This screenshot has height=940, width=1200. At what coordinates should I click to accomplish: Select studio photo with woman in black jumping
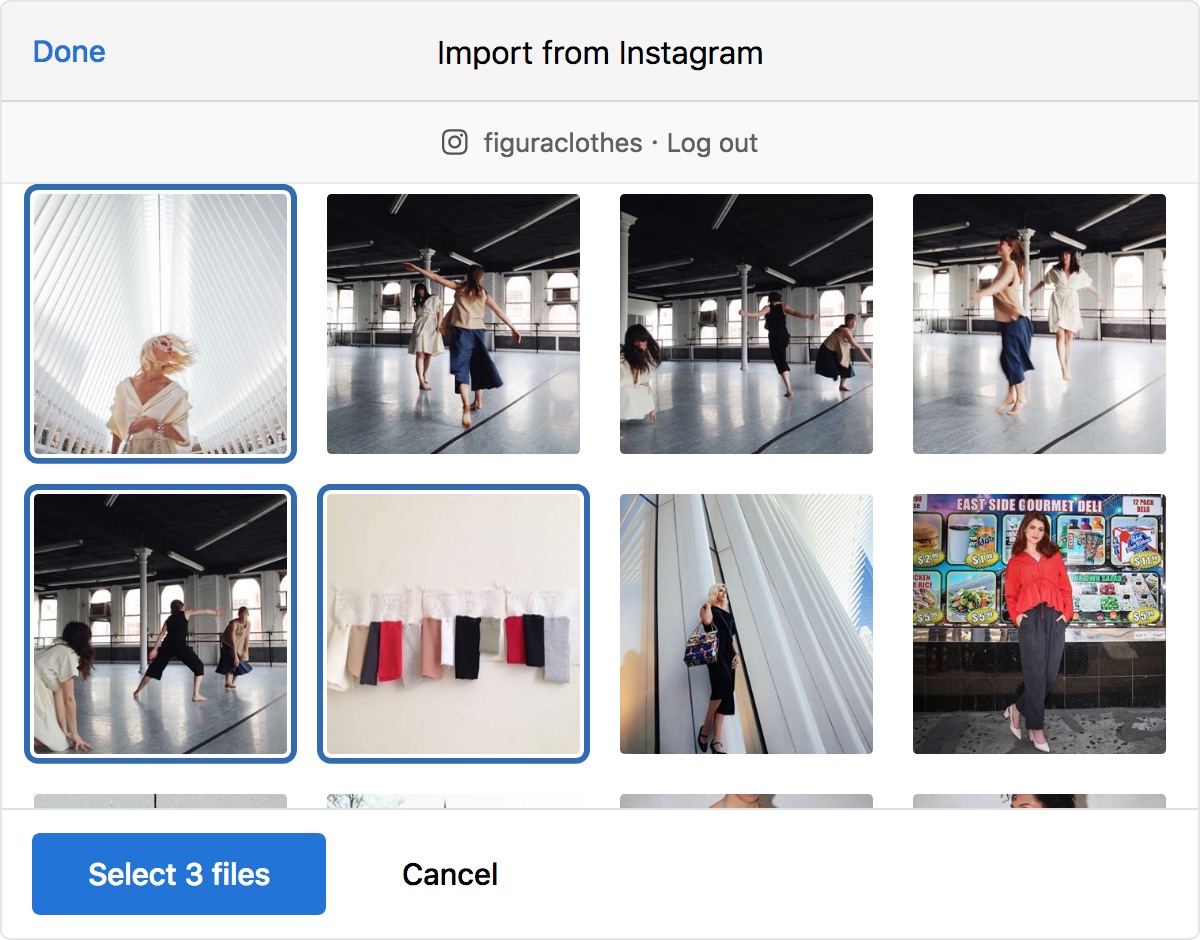(746, 324)
